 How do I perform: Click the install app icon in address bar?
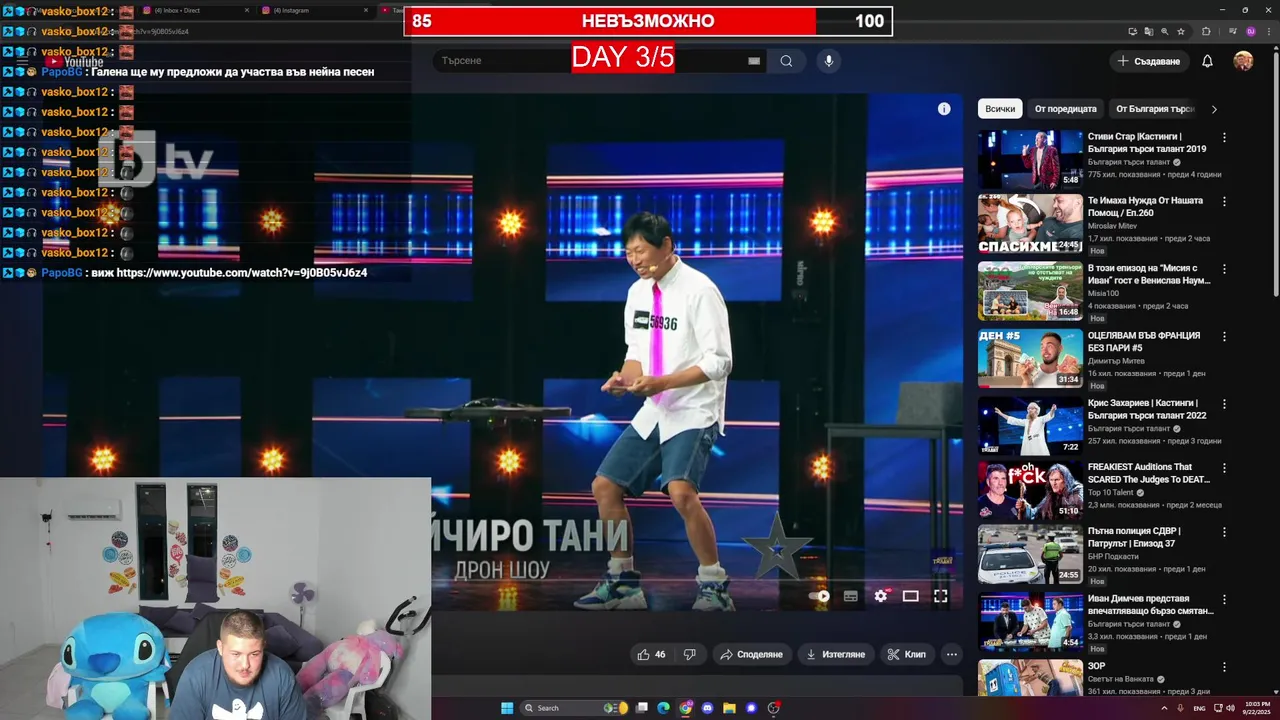coord(1132,32)
